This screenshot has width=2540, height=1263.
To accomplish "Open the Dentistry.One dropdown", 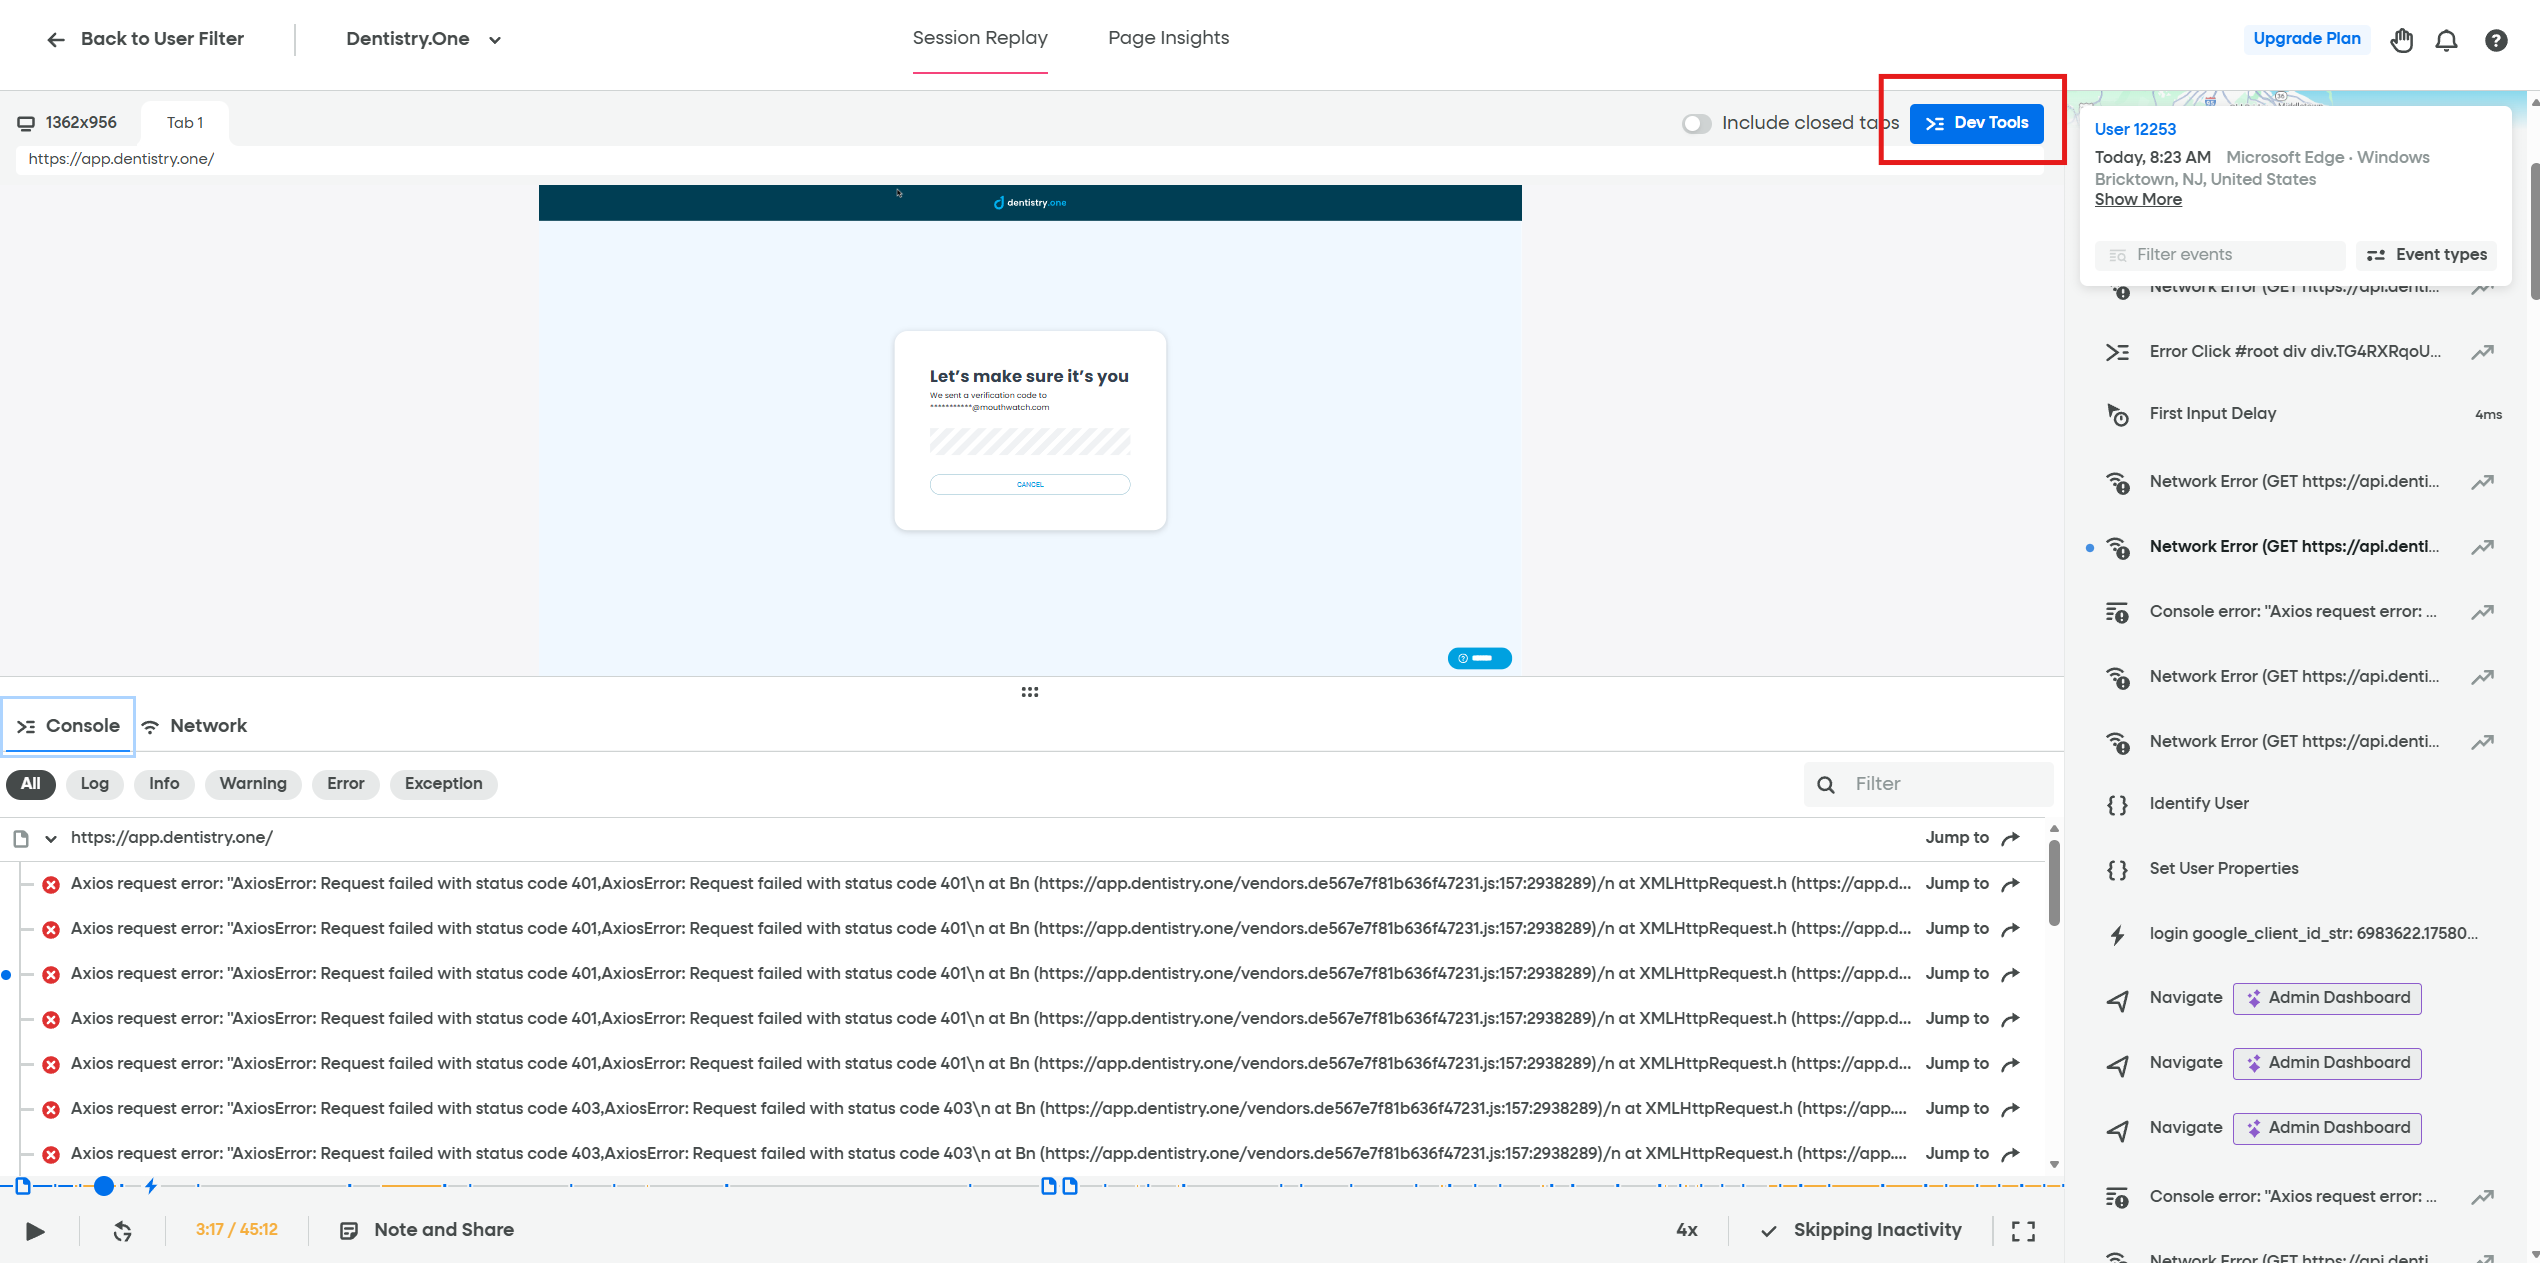I will [x=494, y=40].
